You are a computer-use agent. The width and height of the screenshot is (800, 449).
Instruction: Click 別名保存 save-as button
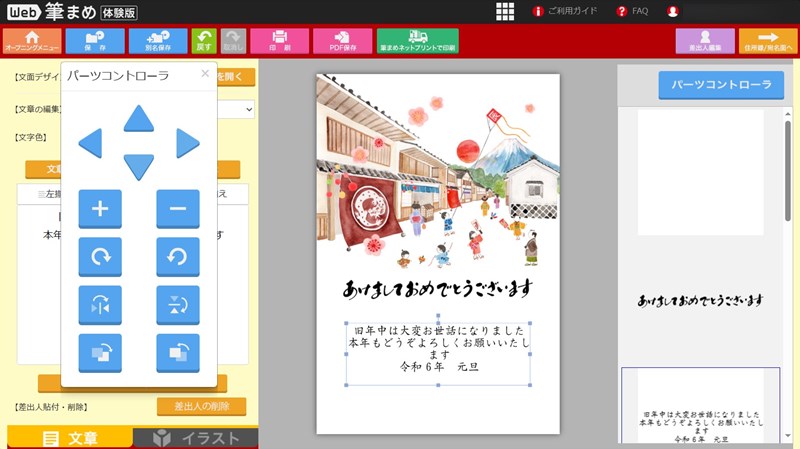pyautogui.click(x=158, y=41)
